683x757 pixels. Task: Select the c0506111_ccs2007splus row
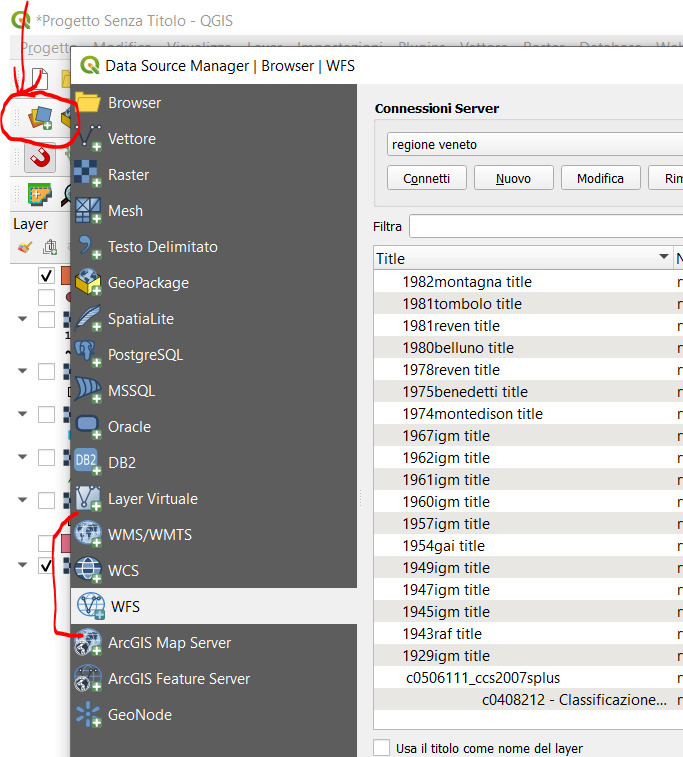coord(528,678)
